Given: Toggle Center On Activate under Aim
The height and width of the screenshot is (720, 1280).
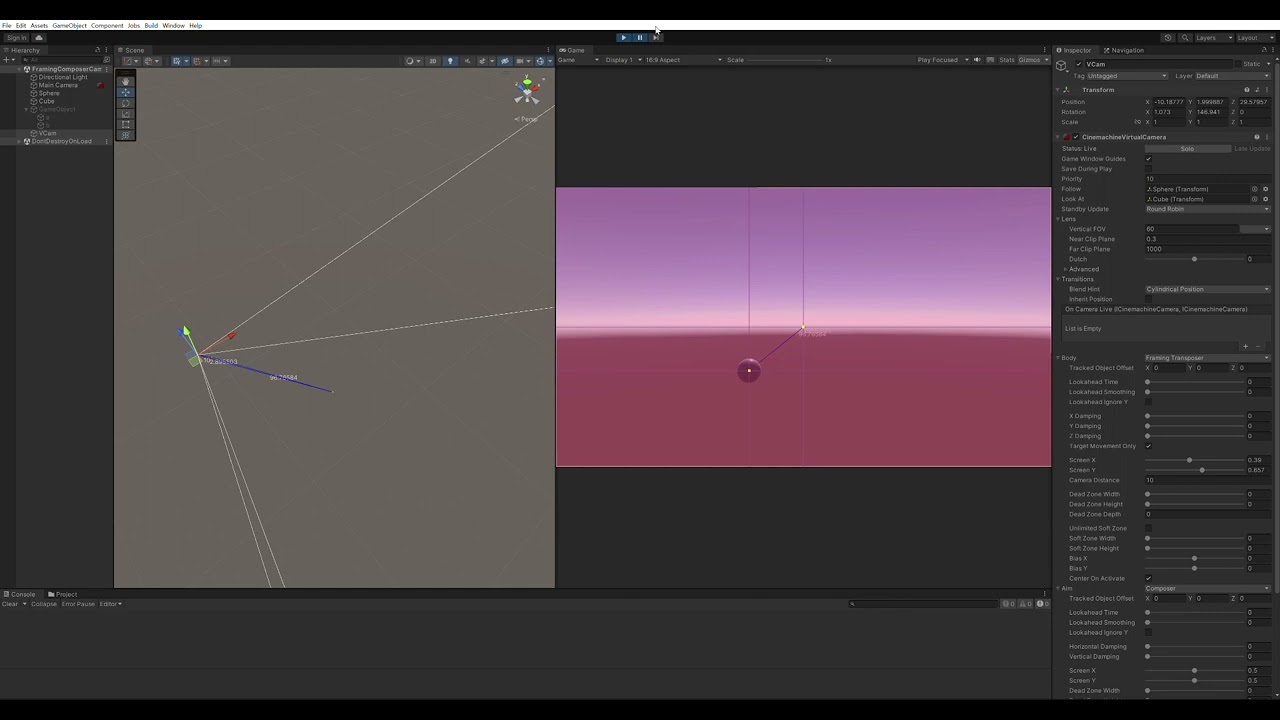Looking at the screenshot, I should click(x=1148, y=578).
